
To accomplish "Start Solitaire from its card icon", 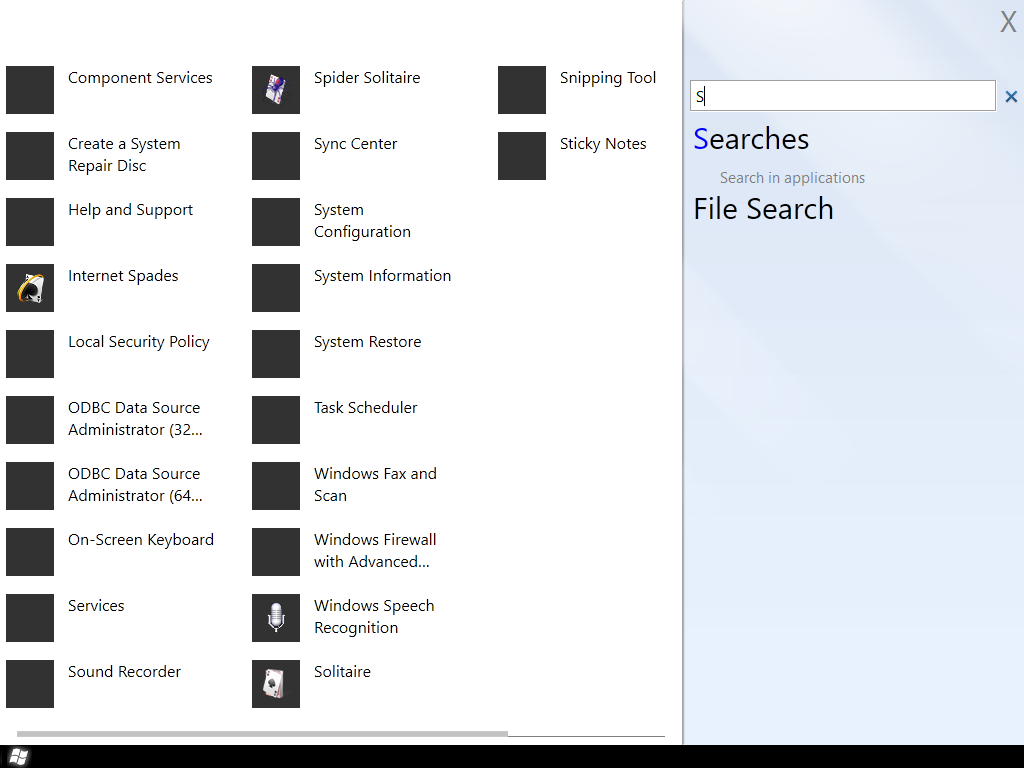I will point(276,684).
